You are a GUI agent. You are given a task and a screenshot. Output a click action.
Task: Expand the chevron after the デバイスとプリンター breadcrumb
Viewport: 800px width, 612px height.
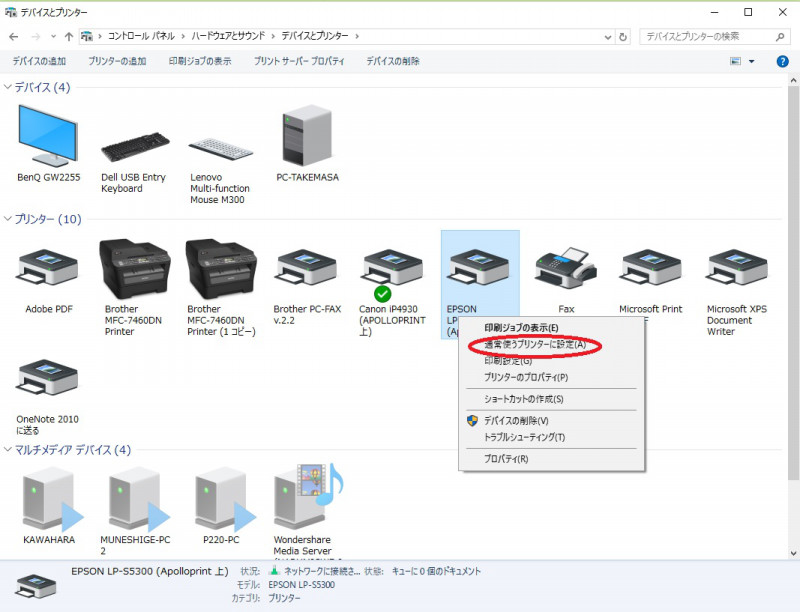357,36
